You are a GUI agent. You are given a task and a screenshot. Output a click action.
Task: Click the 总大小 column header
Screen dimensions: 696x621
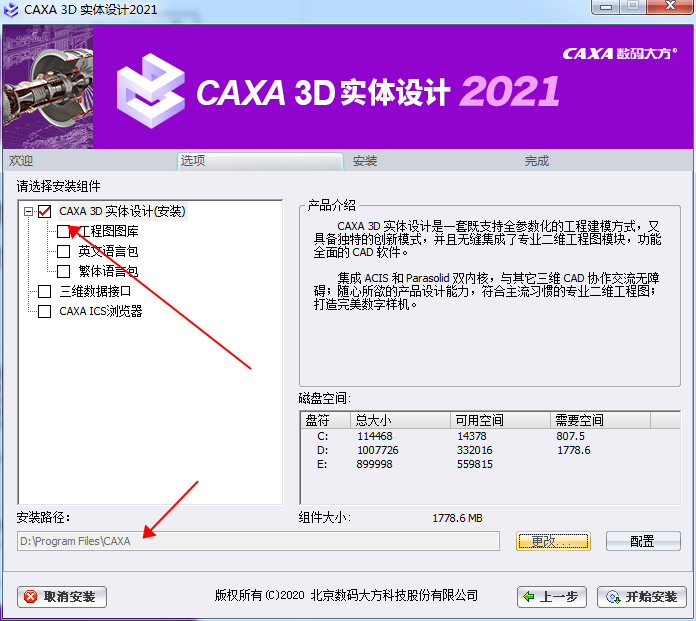pos(400,420)
